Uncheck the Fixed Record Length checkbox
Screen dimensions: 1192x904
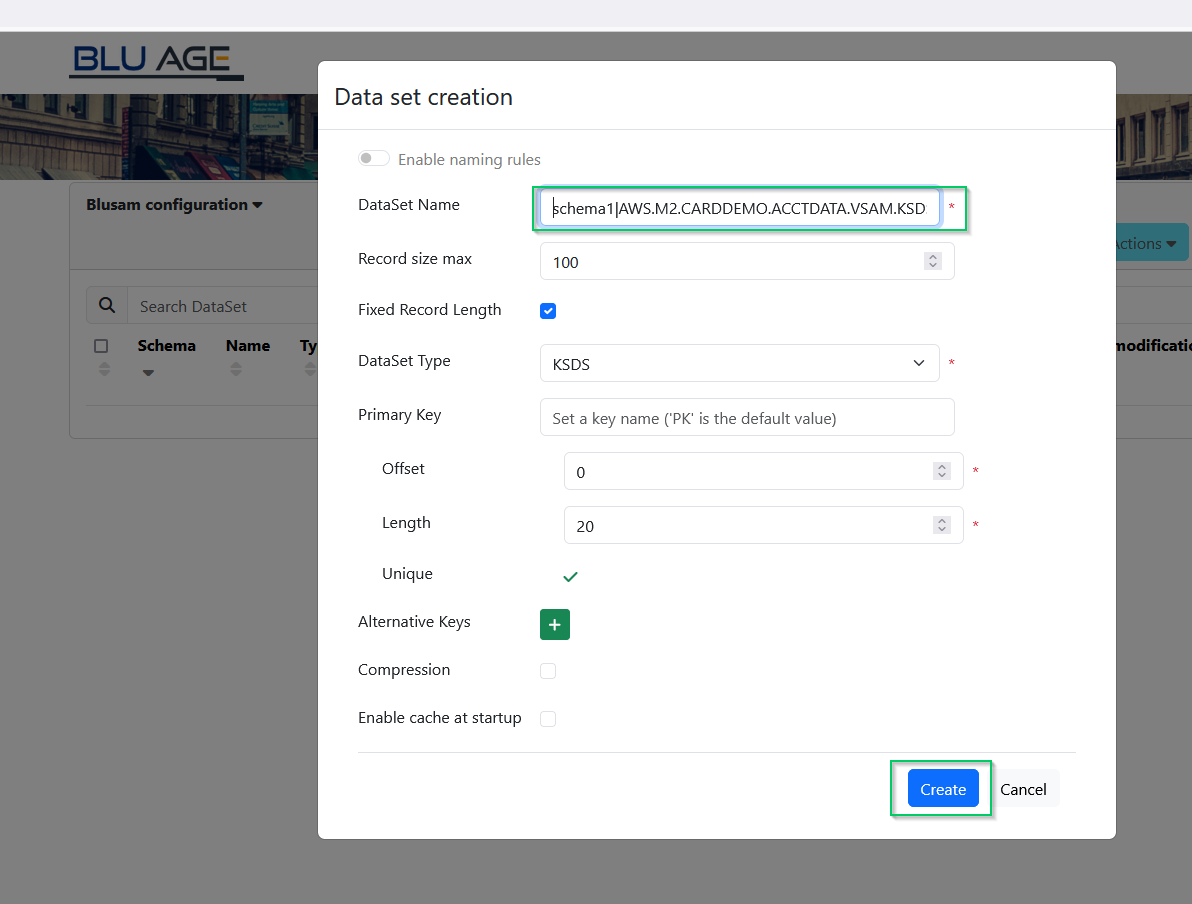point(548,311)
